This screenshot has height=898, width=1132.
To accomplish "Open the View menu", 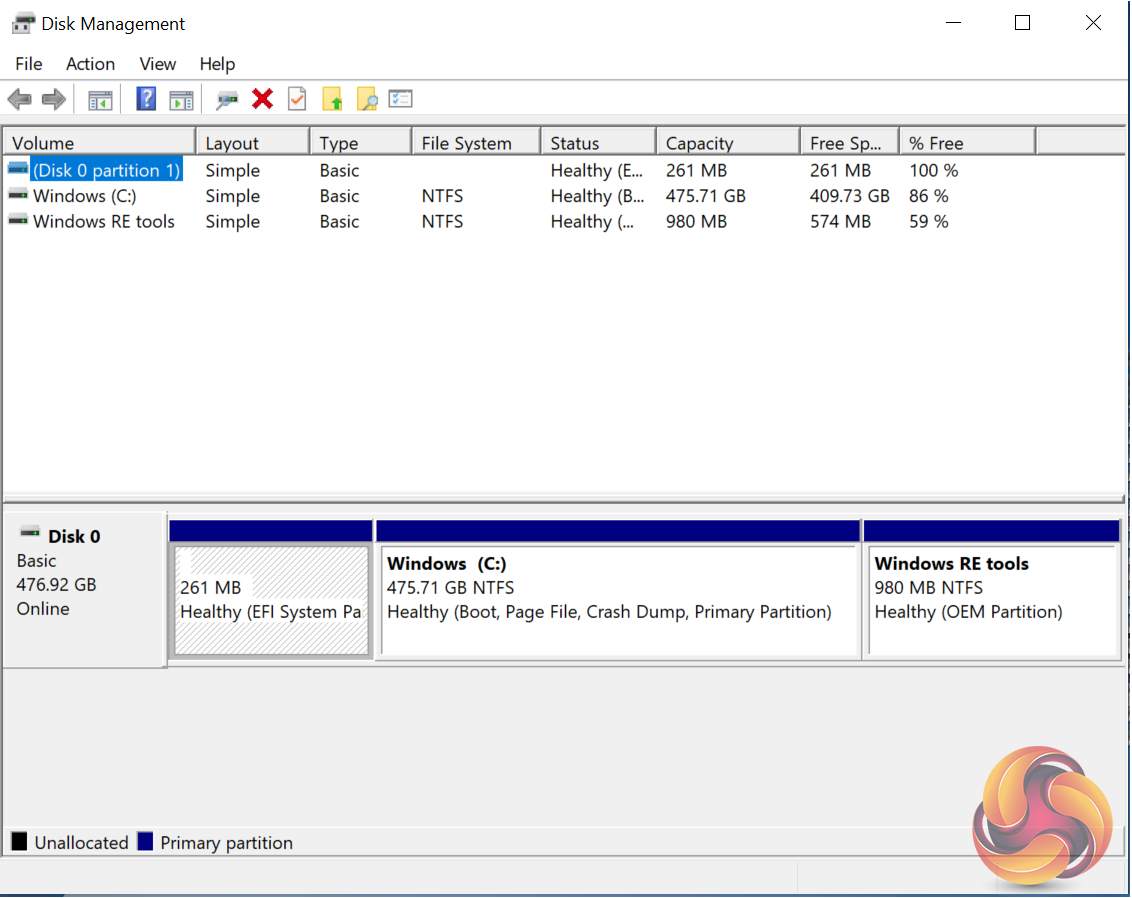I will pos(157,64).
